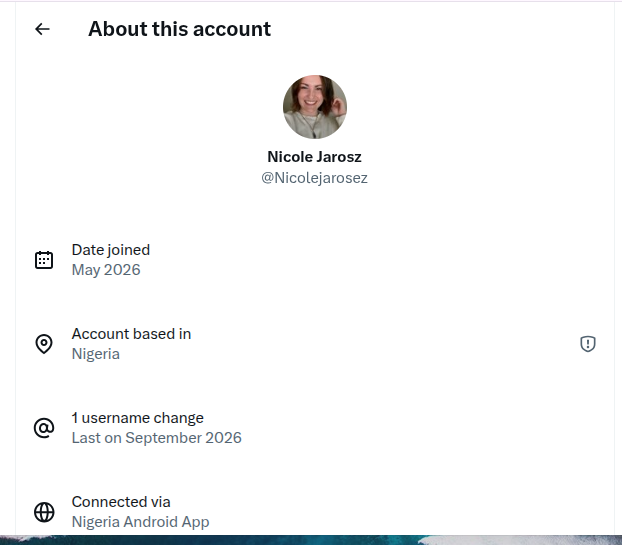Click the "May 2026" value
The image size is (622, 545).
tap(106, 270)
